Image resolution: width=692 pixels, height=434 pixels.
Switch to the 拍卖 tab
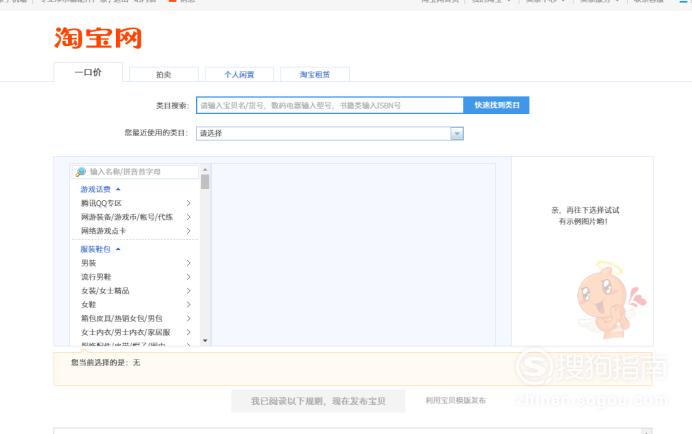(x=164, y=75)
